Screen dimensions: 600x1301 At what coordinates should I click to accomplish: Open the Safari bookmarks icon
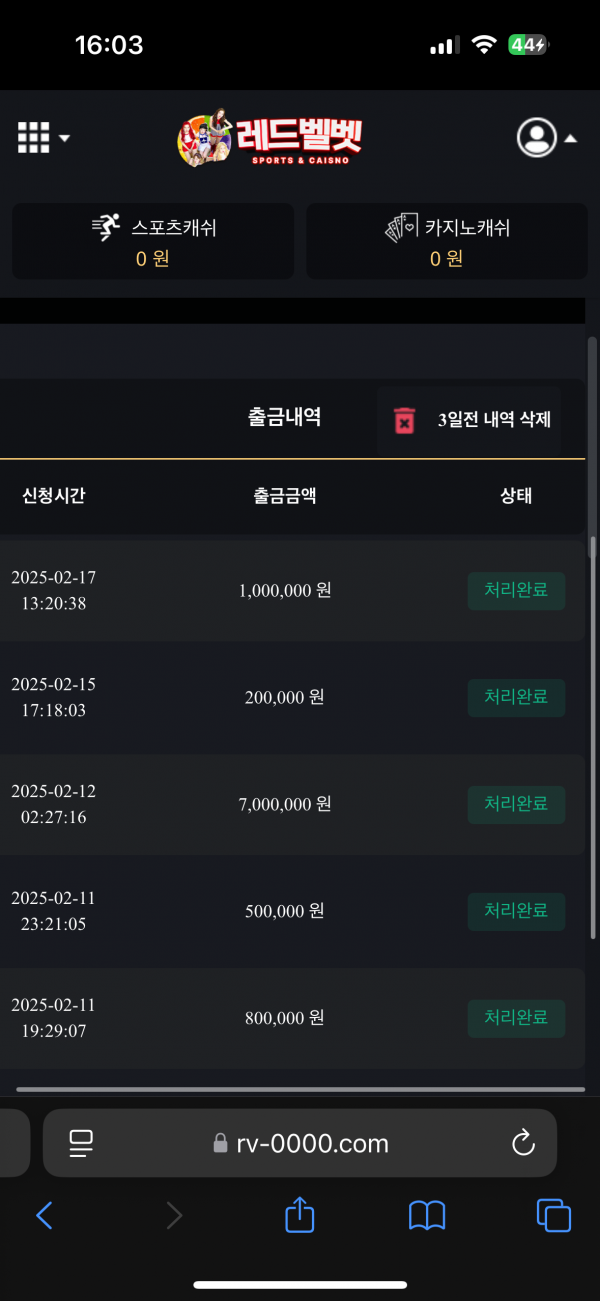pyautogui.click(x=427, y=1215)
